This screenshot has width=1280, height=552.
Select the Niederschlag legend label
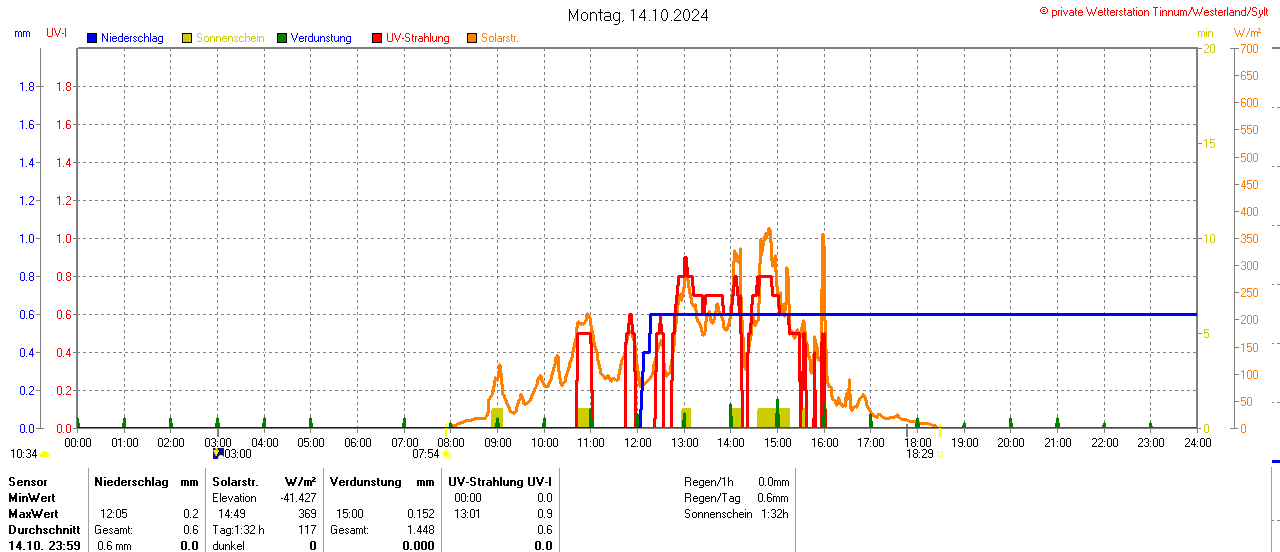point(132,38)
